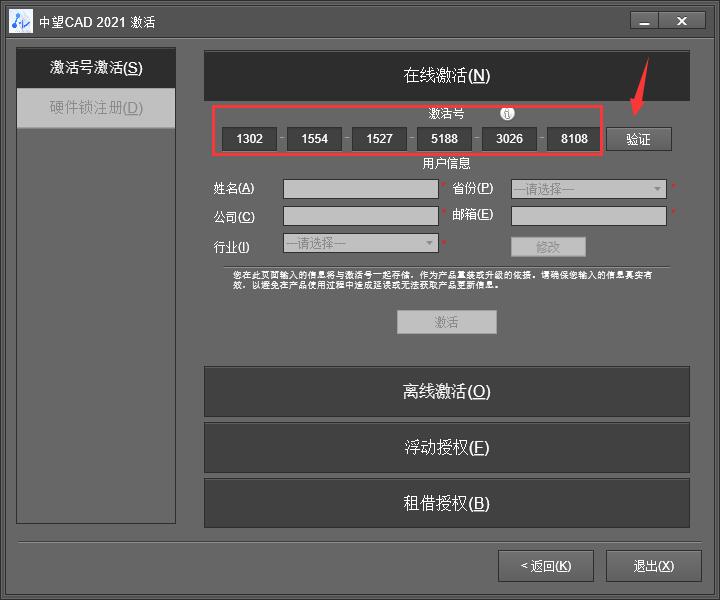
Task: Click the 返回(K) back button
Action: pos(546,566)
